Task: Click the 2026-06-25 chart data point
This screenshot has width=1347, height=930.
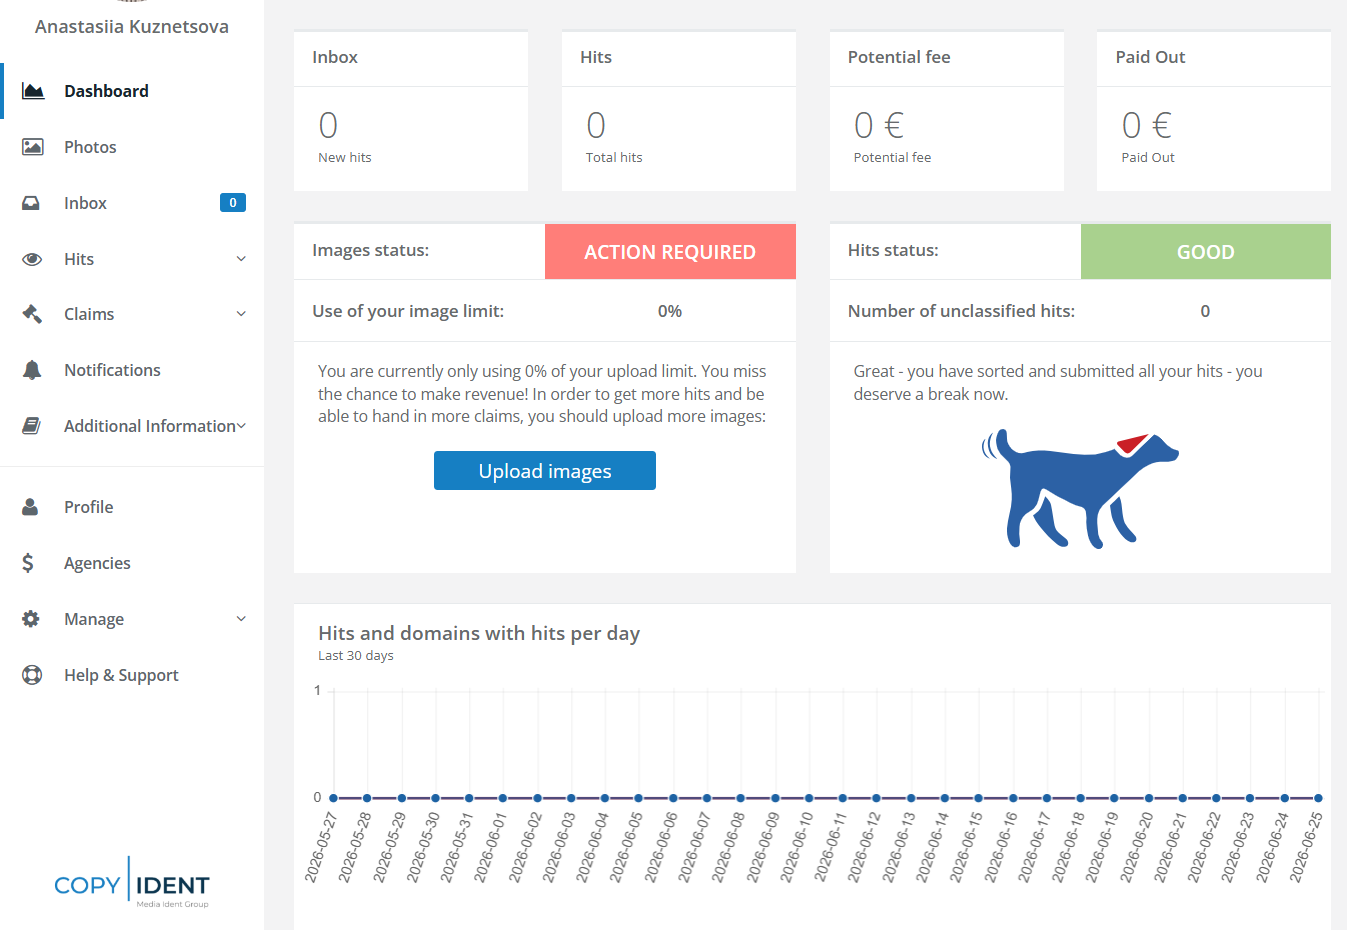Action: click(1318, 798)
